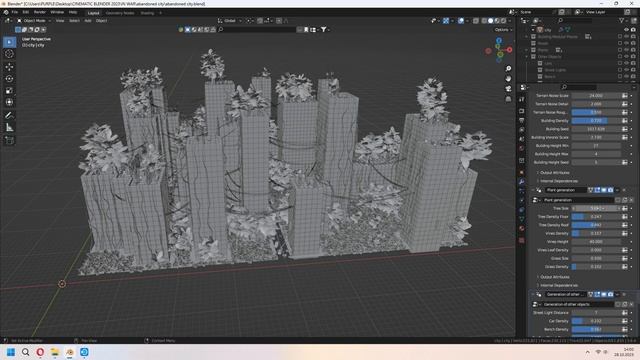Image resolution: width=640 pixels, height=360 pixels.
Task: Toggle viewport overlays button
Action: (x=461, y=20)
